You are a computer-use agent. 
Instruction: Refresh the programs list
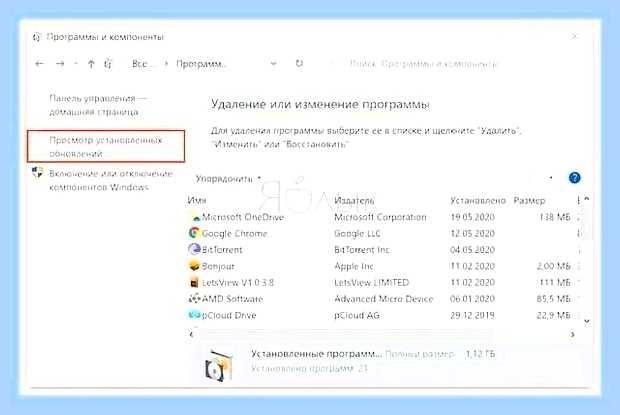(x=299, y=63)
